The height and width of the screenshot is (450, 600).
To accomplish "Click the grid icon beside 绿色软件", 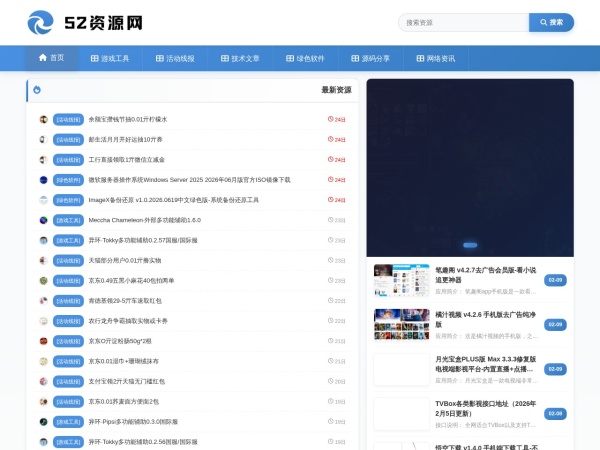I will [x=290, y=58].
